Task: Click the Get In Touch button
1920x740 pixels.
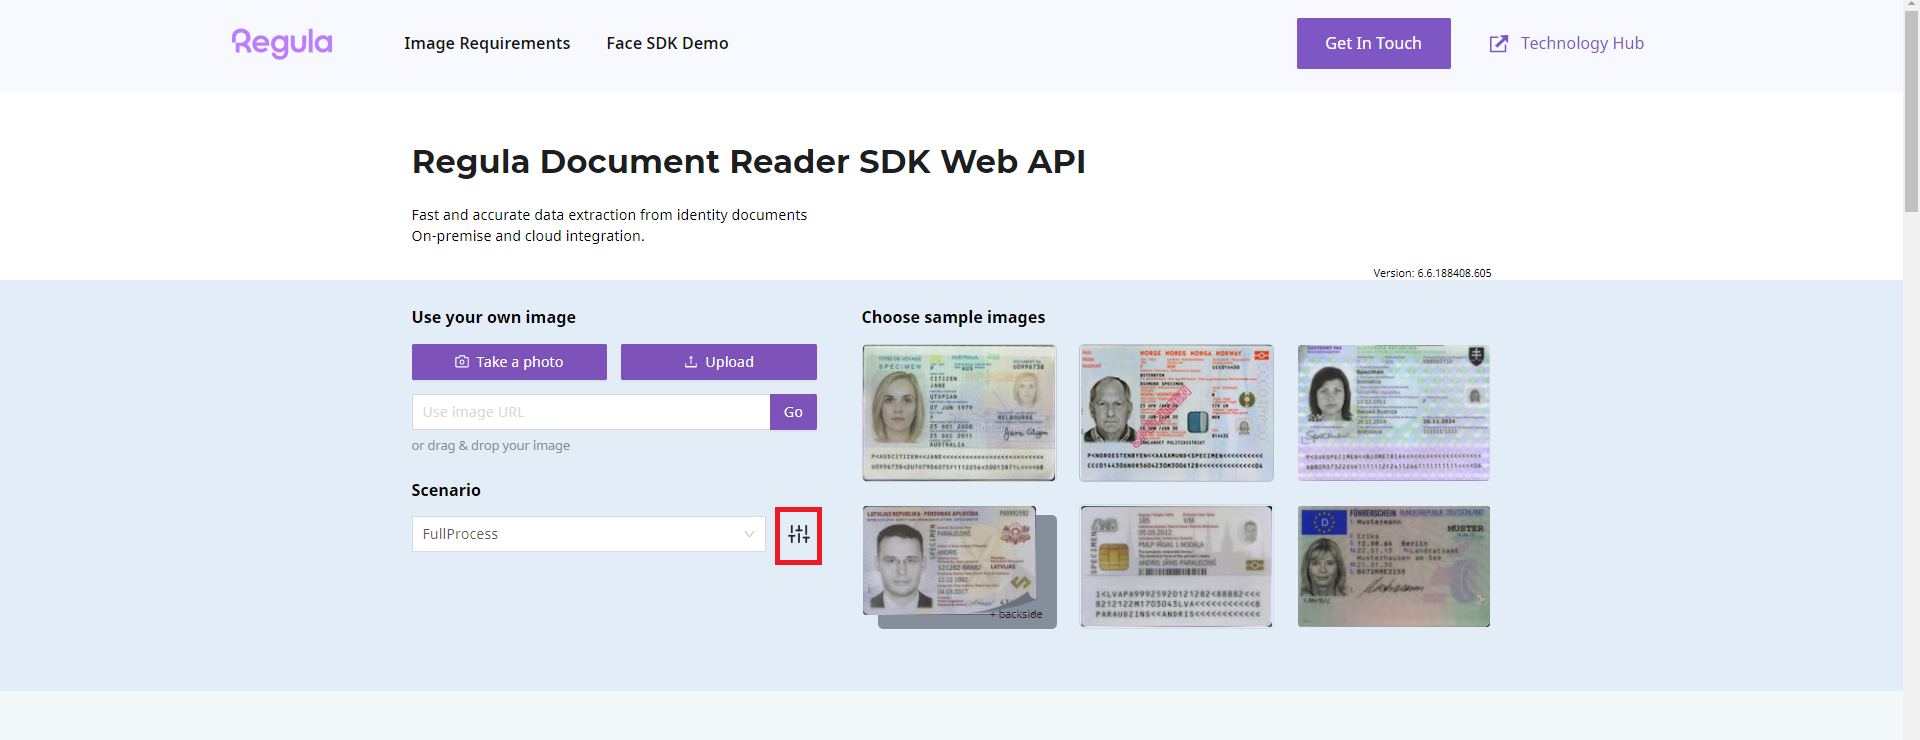Action: click(1373, 43)
